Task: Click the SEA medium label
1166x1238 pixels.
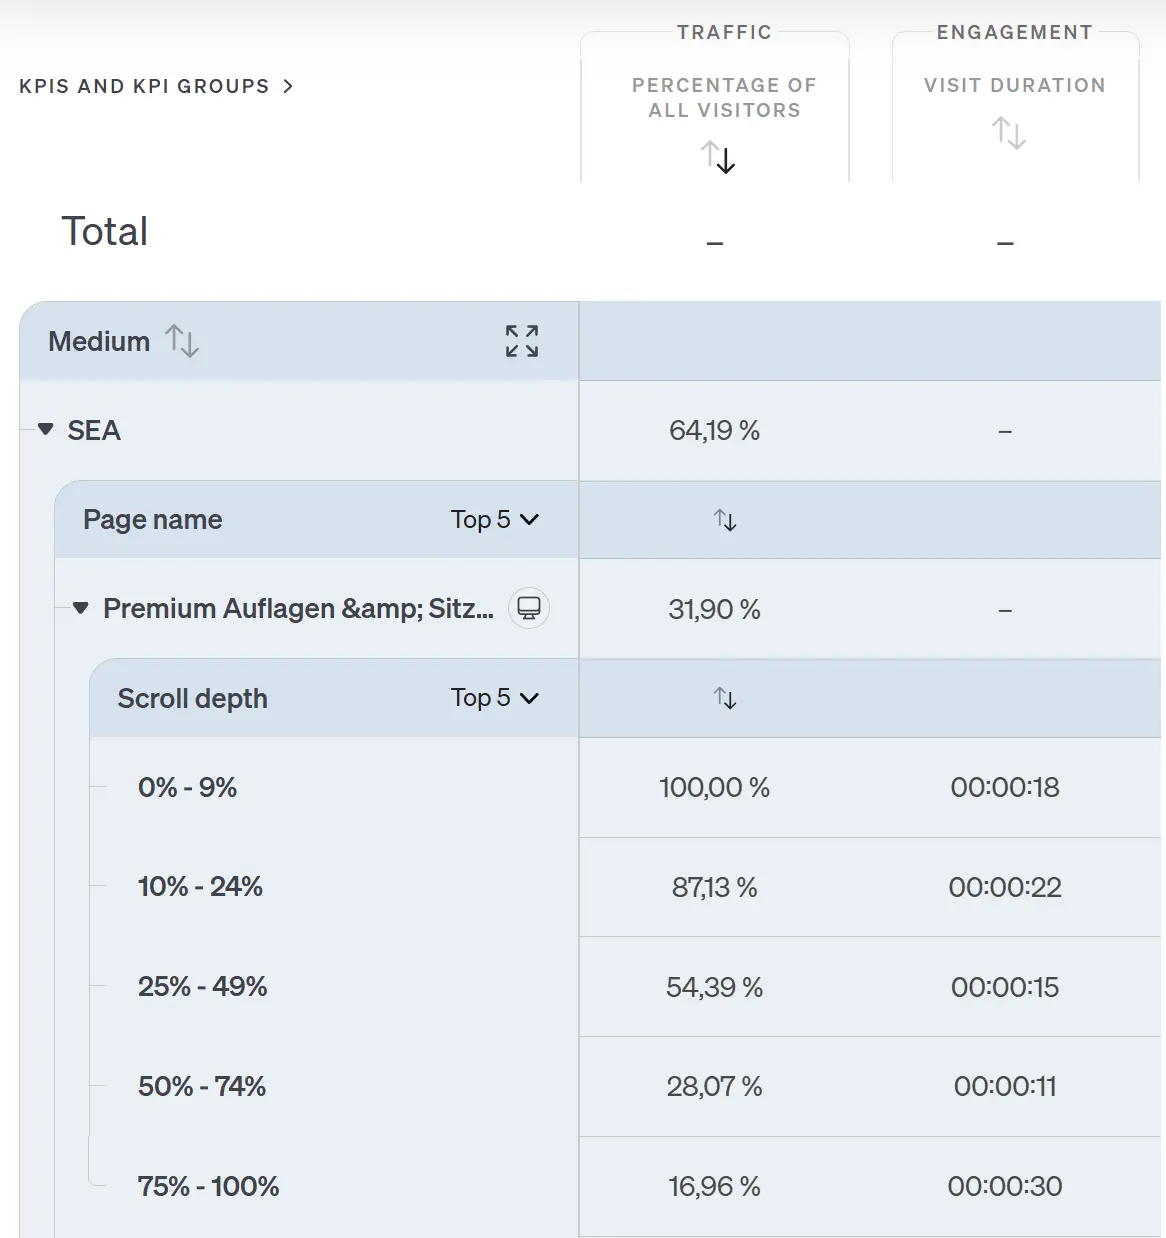Action: tap(94, 430)
